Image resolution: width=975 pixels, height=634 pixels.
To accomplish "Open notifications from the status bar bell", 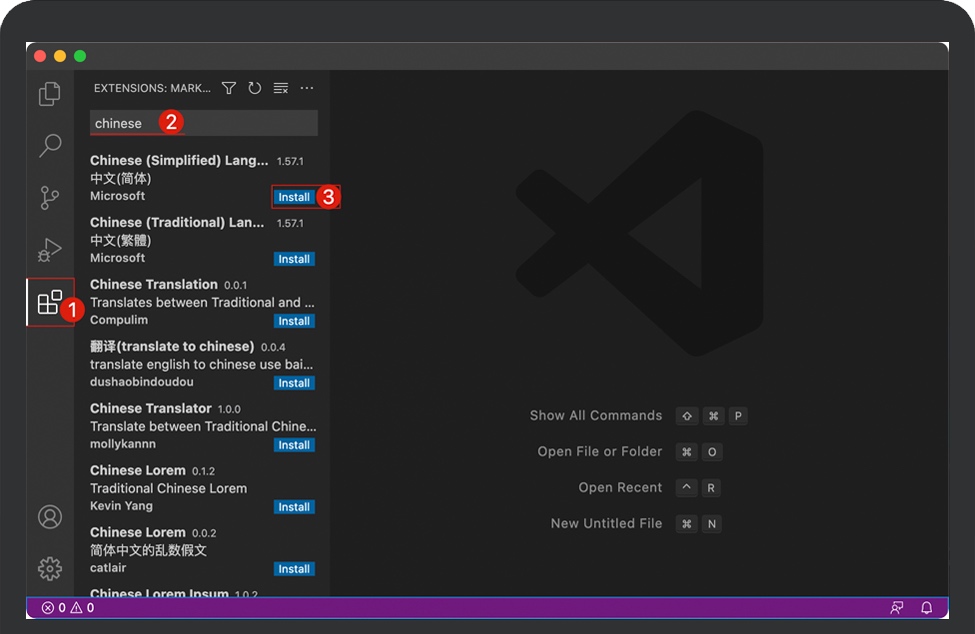I will (926, 607).
